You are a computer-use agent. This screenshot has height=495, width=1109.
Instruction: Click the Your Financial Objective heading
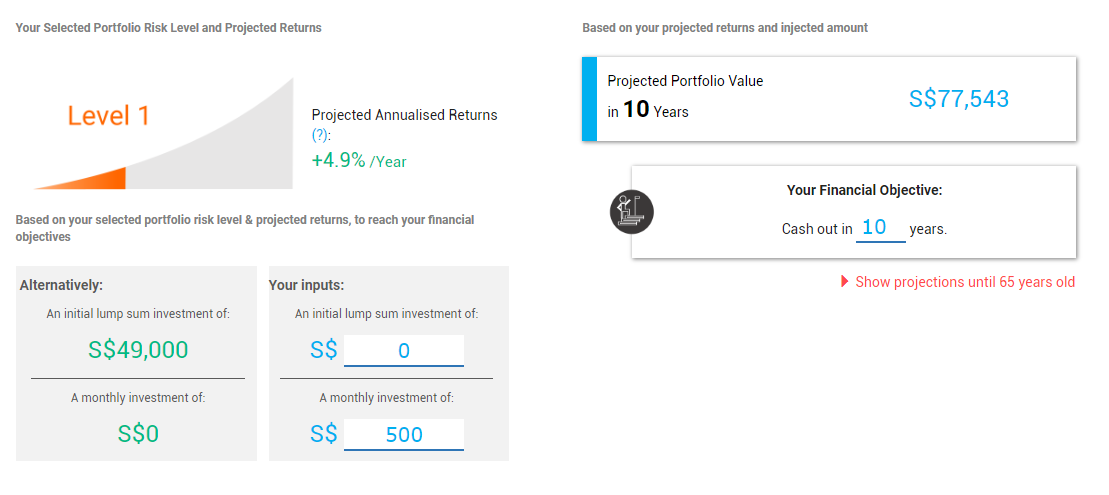pyautogui.click(x=864, y=190)
